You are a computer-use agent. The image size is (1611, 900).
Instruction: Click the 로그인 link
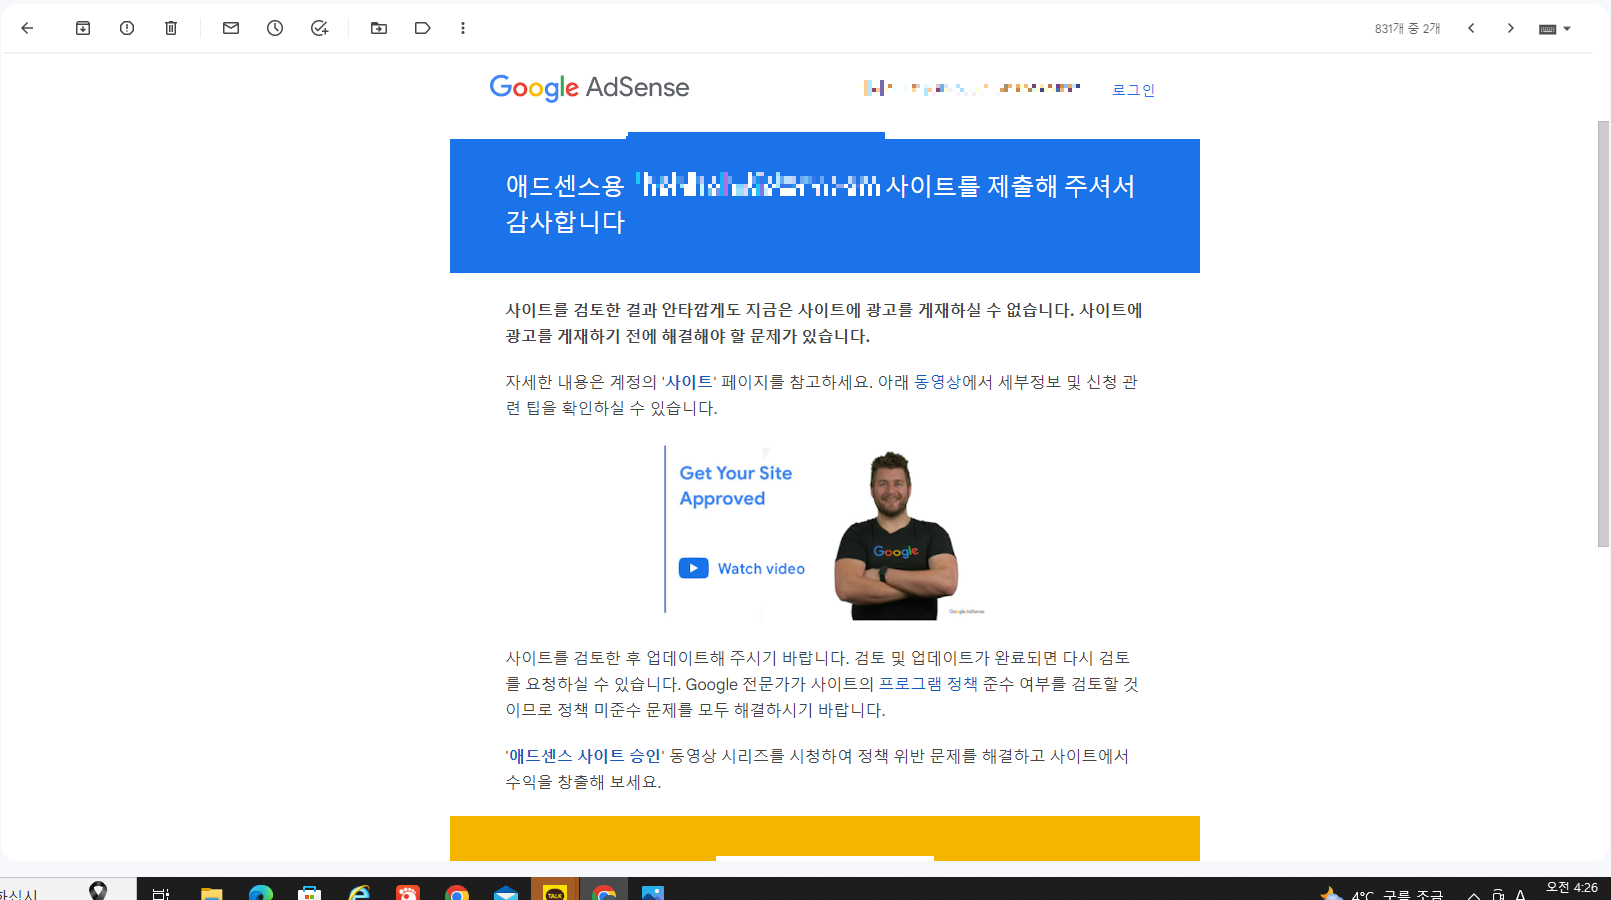[x=1133, y=90]
